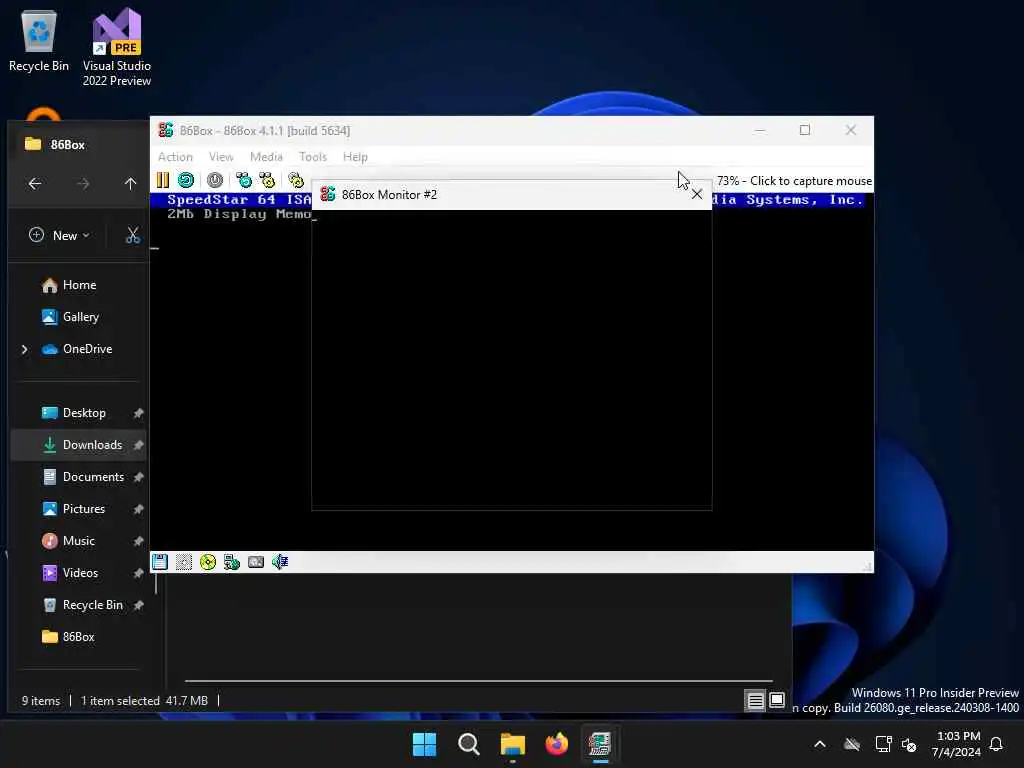1024x768 pixels.
Task: Go back in the File Explorer window
Action: [x=35, y=184]
